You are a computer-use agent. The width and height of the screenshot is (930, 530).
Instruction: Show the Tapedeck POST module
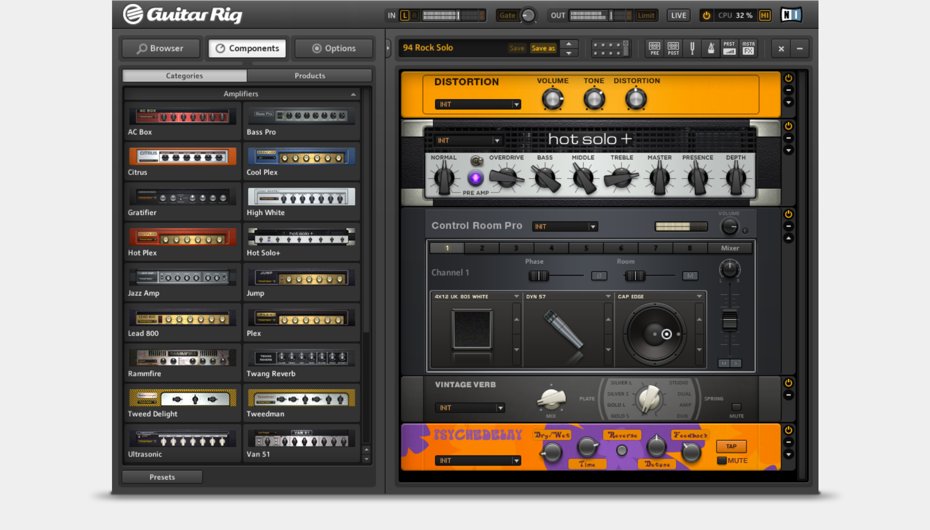point(672,48)
